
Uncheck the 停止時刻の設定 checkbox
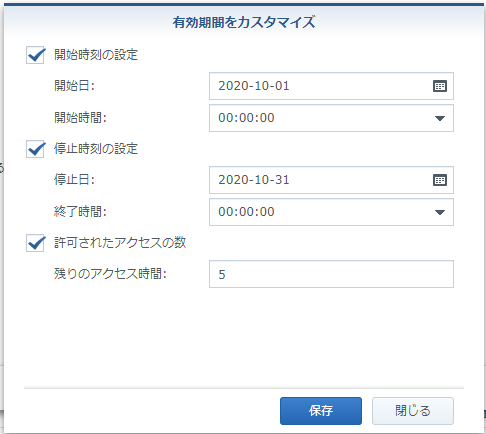35,149
